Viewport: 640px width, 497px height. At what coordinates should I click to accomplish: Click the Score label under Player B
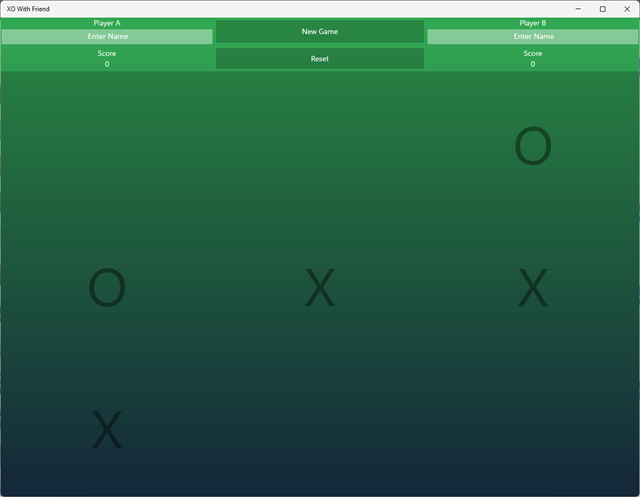533,53
